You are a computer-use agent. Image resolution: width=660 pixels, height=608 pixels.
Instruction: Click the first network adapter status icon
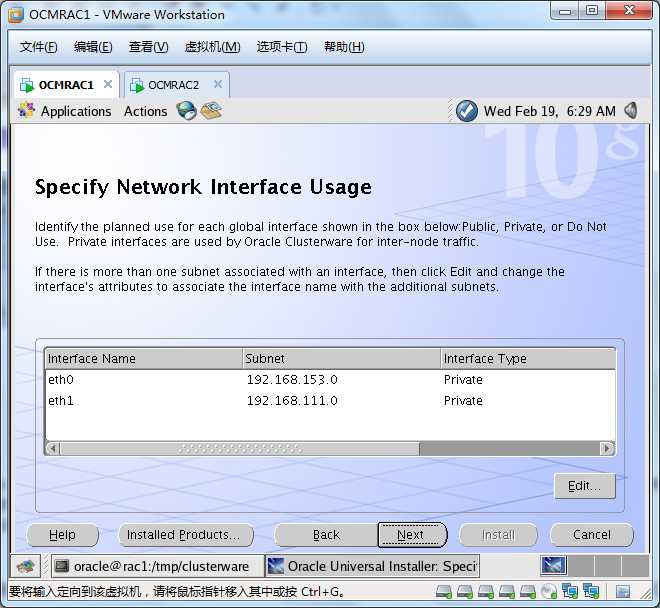point(570,592)
